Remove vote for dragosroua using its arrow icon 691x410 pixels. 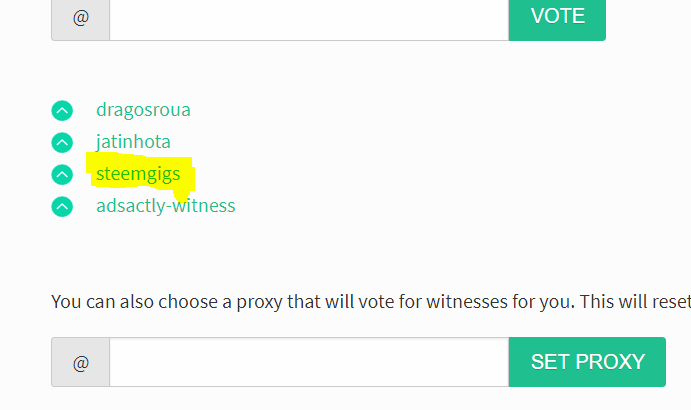tap(62, 111)
